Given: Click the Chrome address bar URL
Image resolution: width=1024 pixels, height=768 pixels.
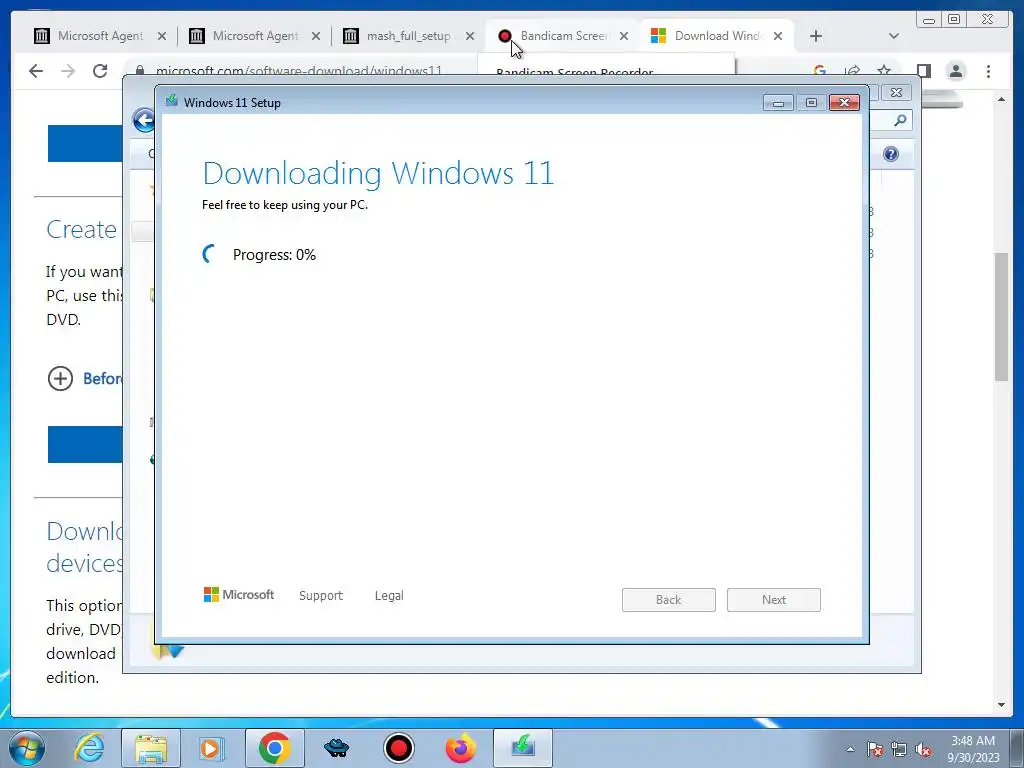Looking at the screenshot, I should point(299,71).
